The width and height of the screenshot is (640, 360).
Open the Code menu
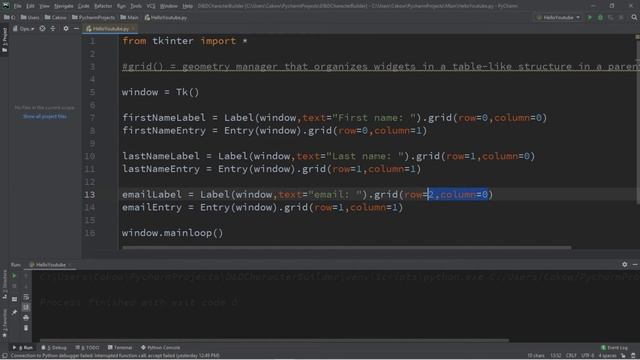(x=83, y=6)
